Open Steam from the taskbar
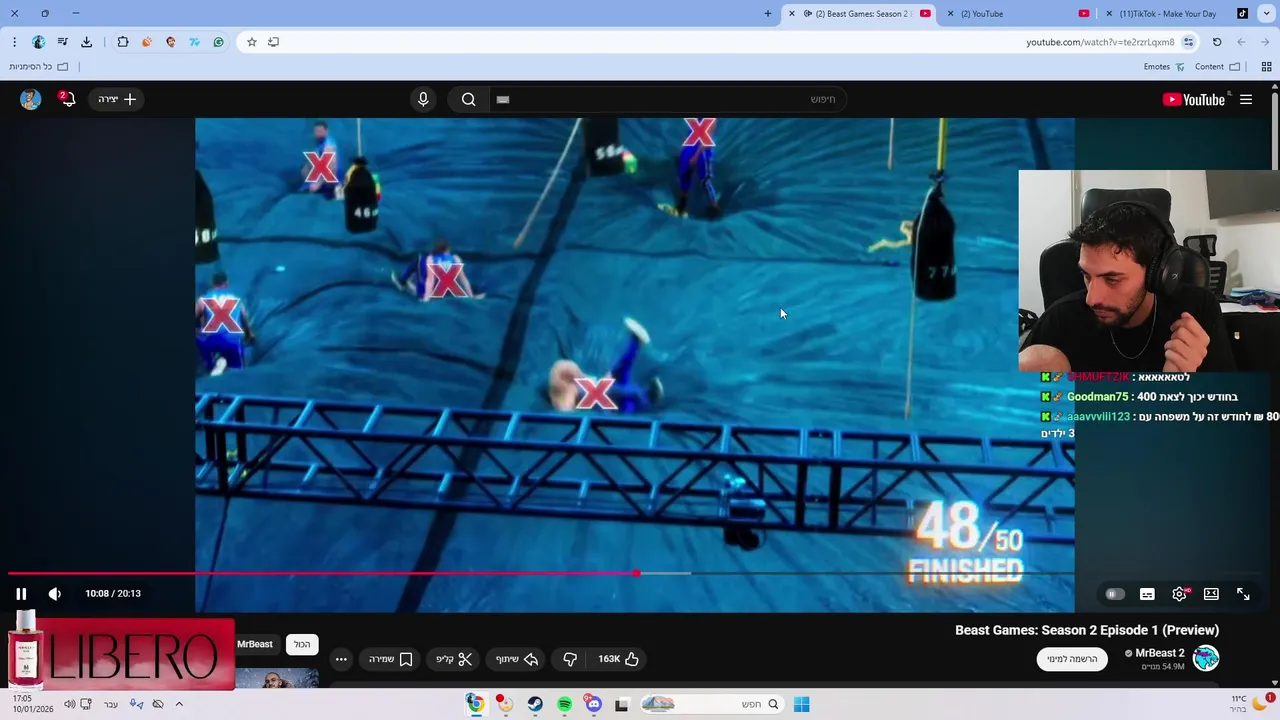The height and width of the screenshot is (720, 1280). pos(535,704)
